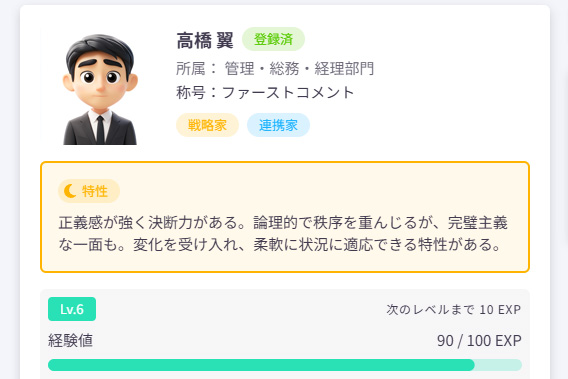Click the 次のレベルまで 10 EXP text
This screenshot has width=568, height=379.
tap(454, 310)
